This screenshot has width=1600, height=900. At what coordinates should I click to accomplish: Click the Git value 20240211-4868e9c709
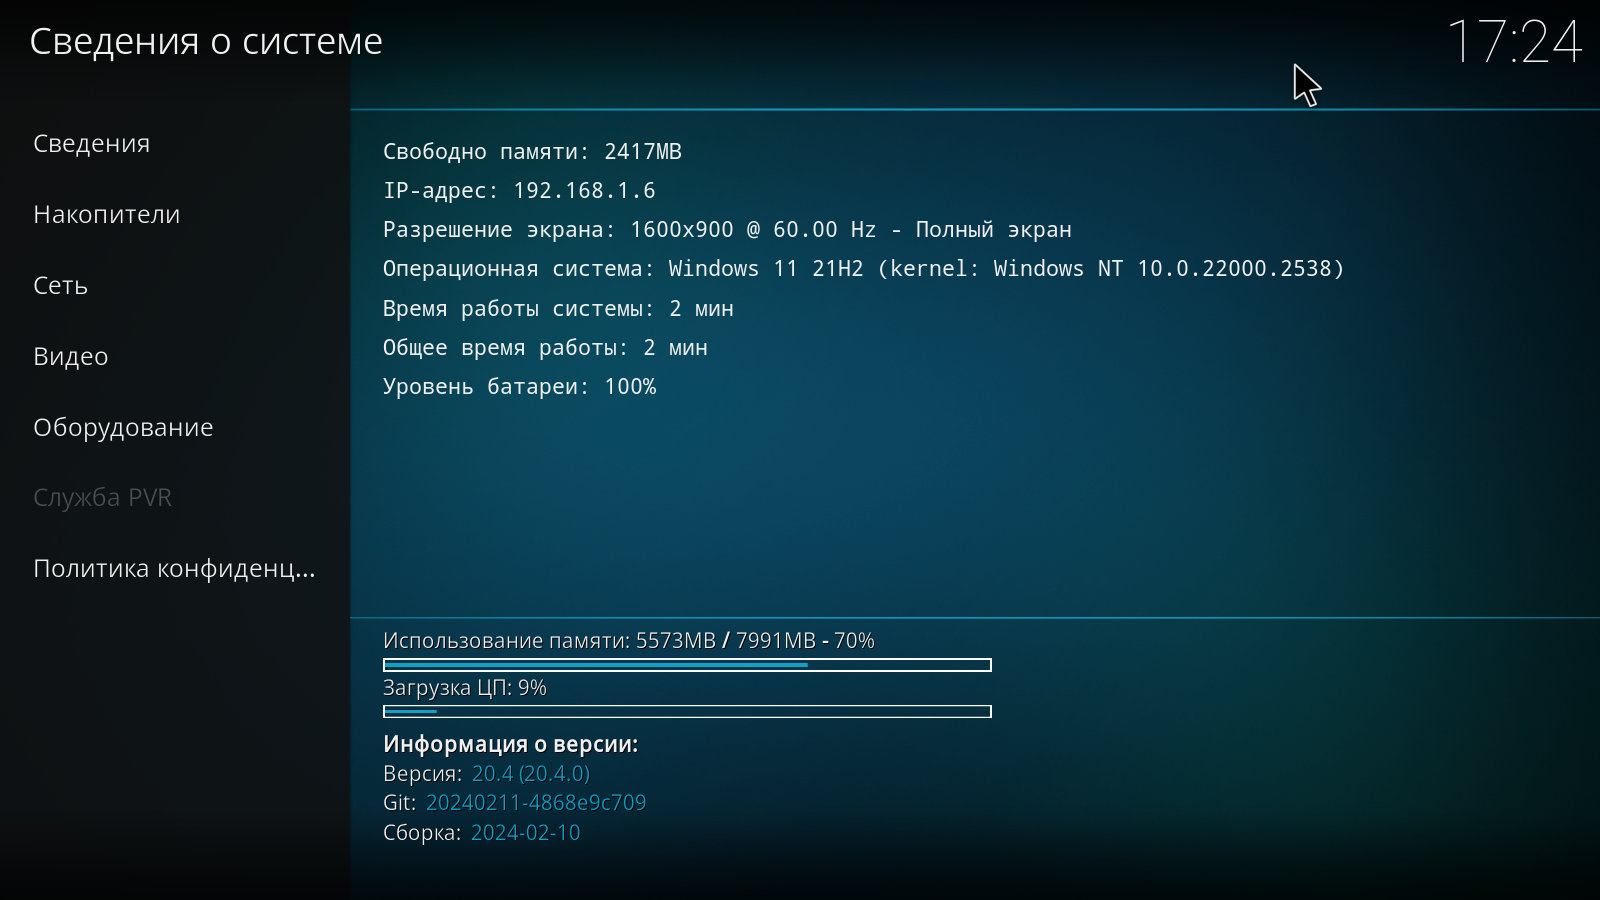[x=536, y=802]
